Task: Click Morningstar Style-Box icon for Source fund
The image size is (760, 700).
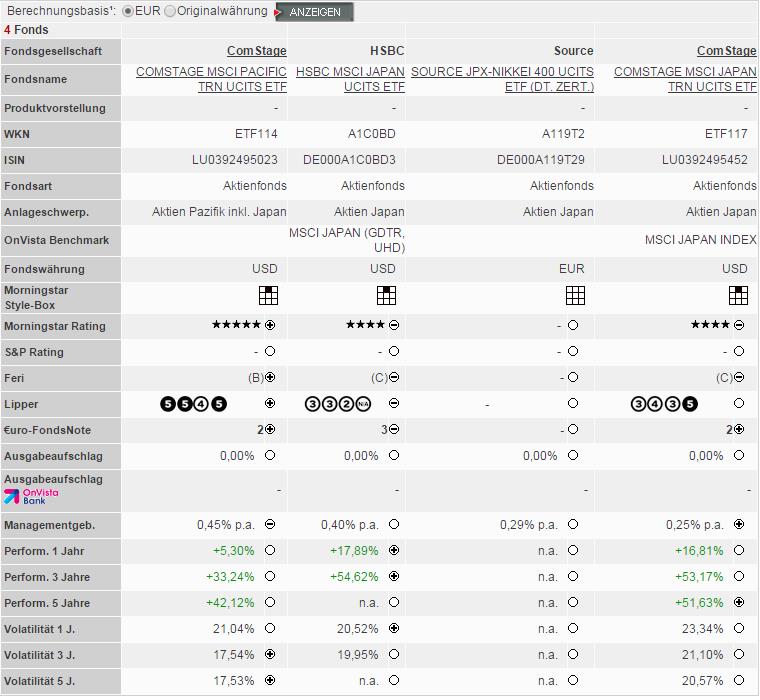Action: point(575,295)
